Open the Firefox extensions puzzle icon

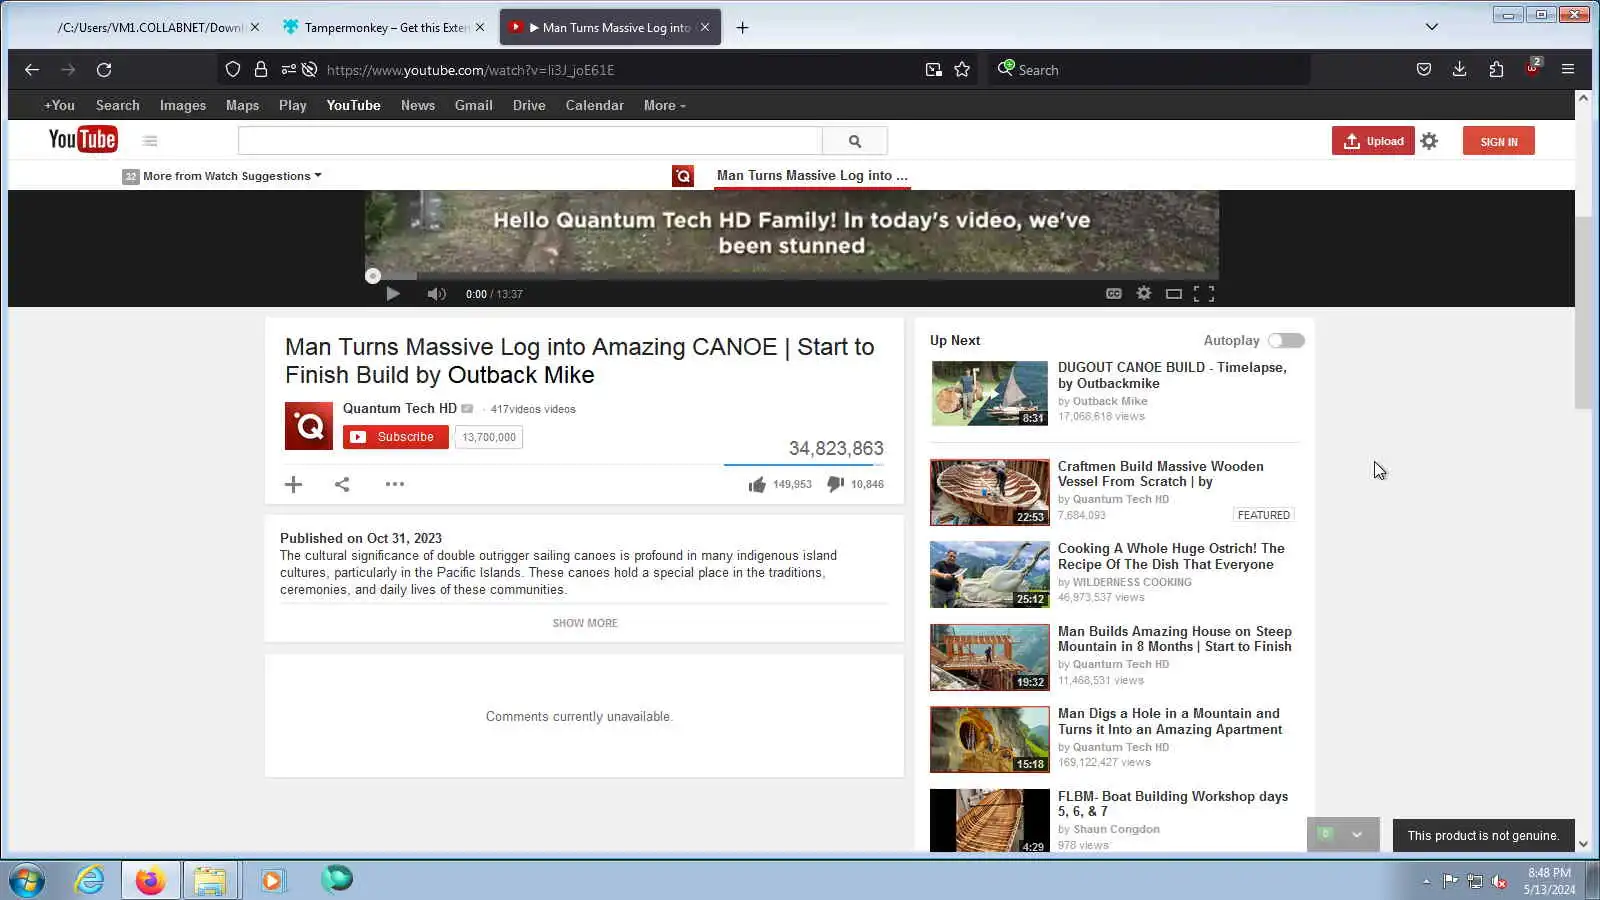[1496, 70]
